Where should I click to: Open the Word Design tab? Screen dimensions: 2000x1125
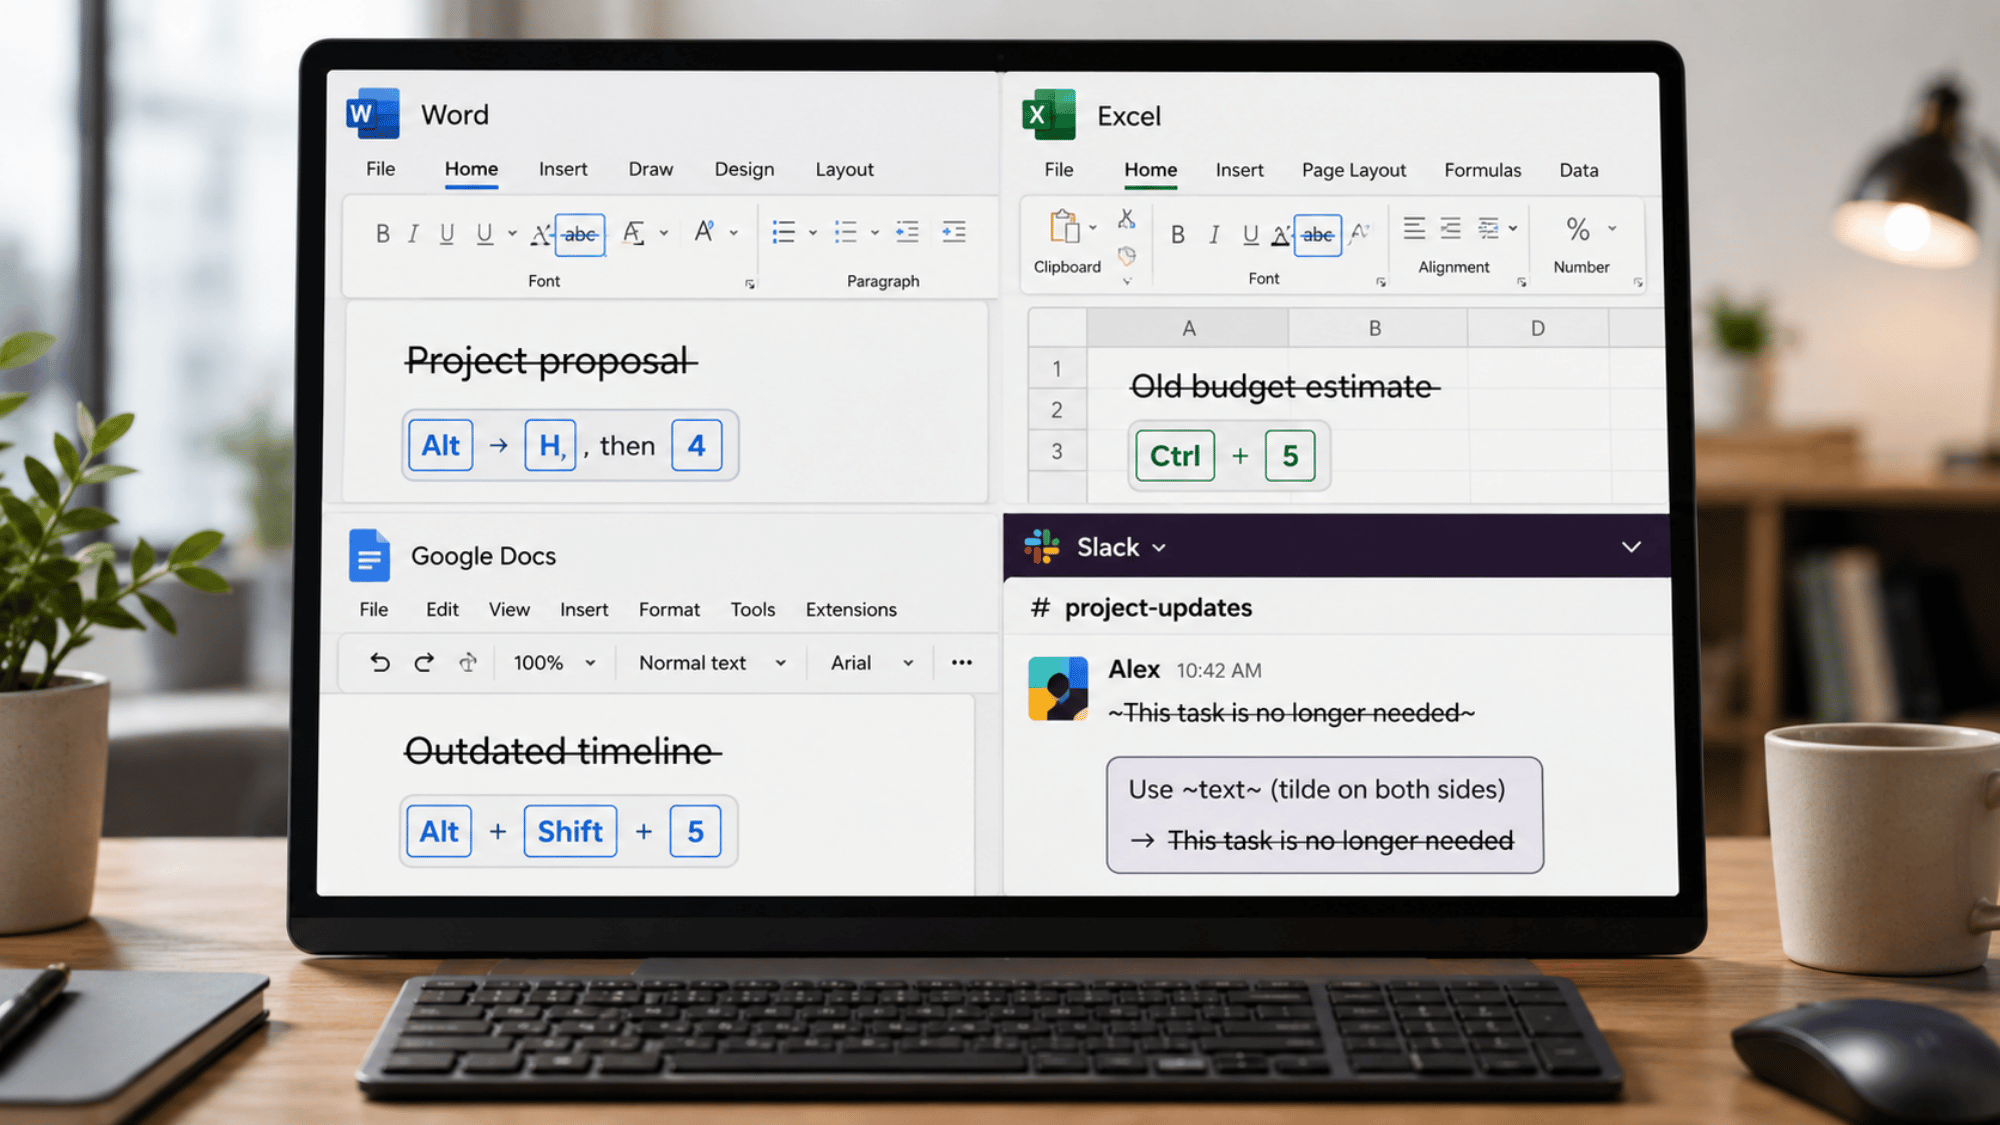(744, 169)
